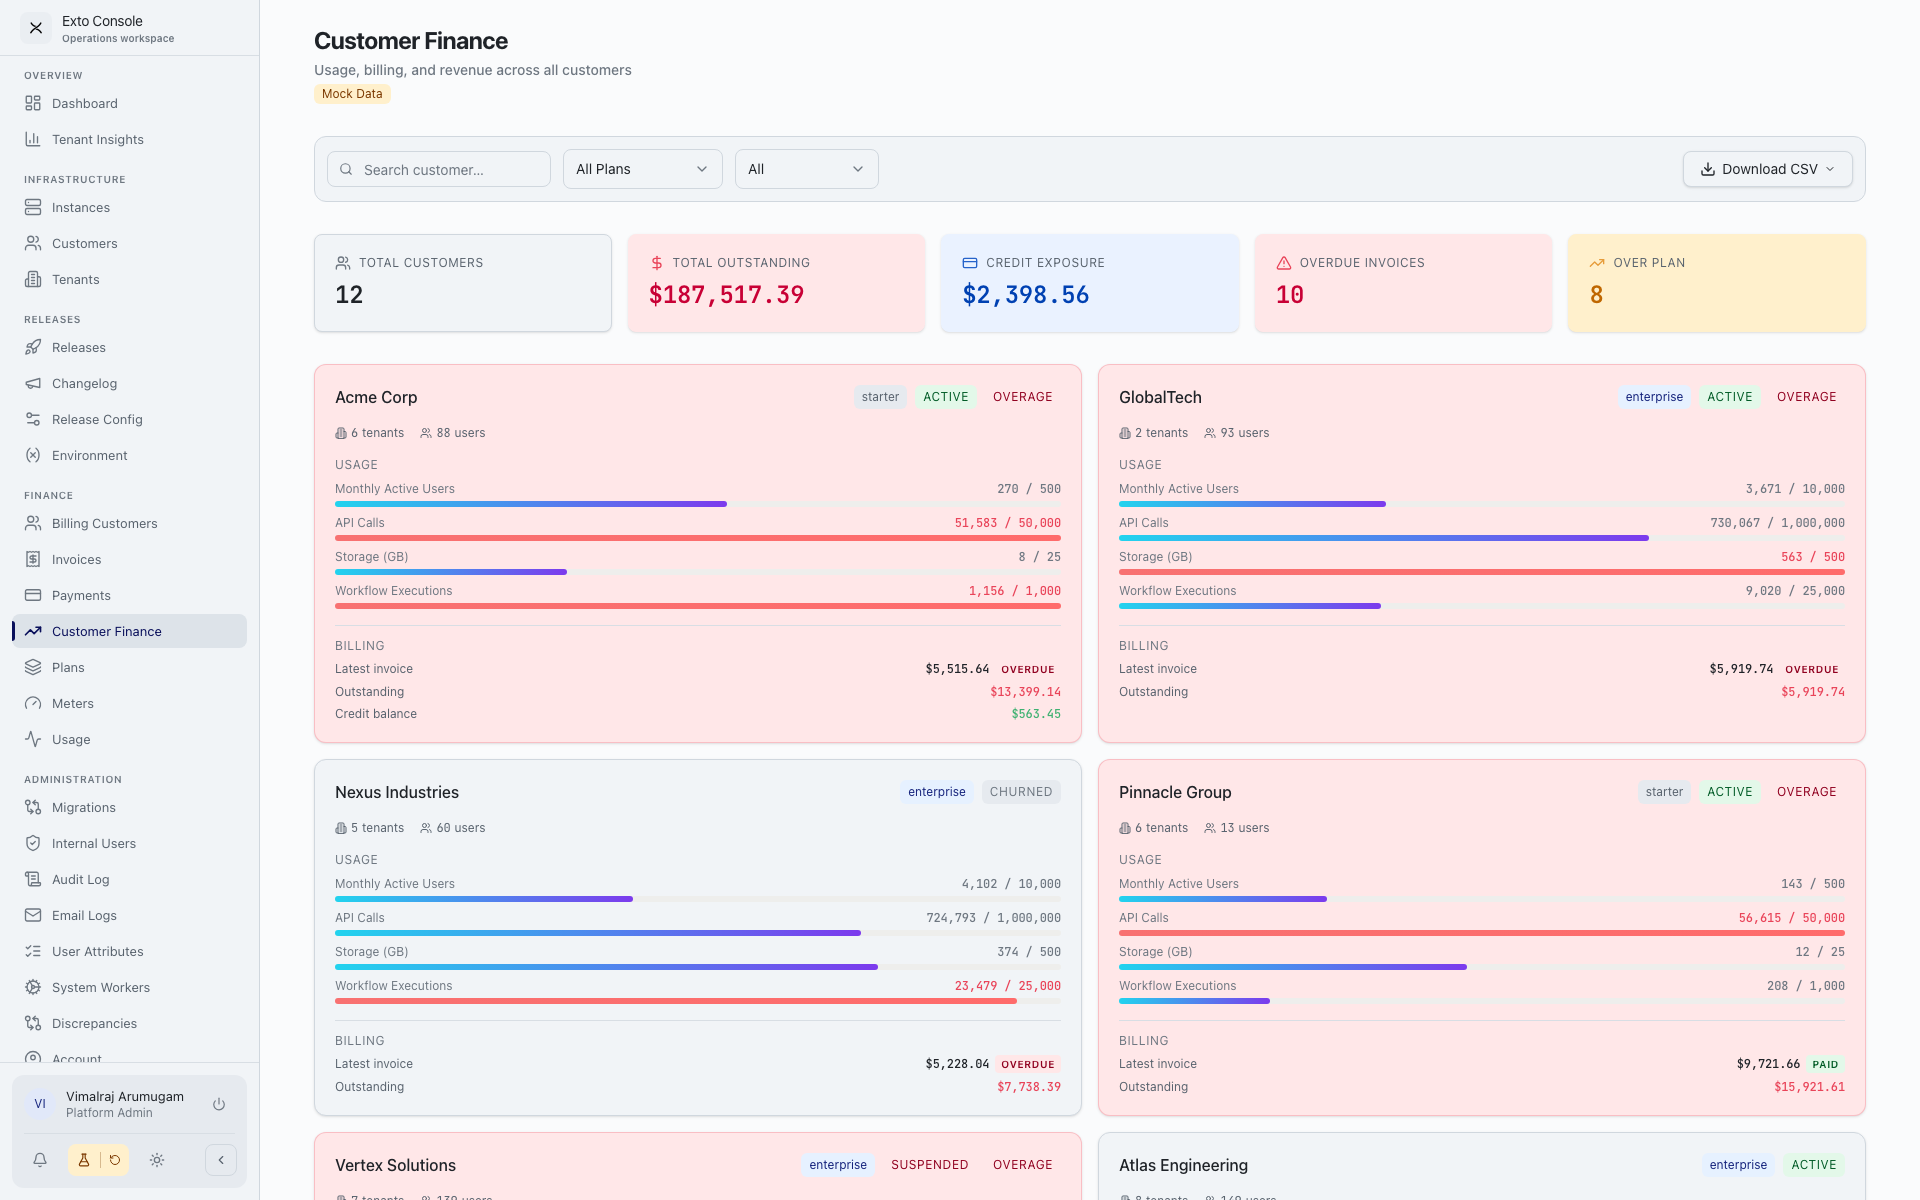The height and width of the screenshot is (1200, 1920).
Task: Click the PAID label on Pinnacle Group
Action: [1825, 1065]
